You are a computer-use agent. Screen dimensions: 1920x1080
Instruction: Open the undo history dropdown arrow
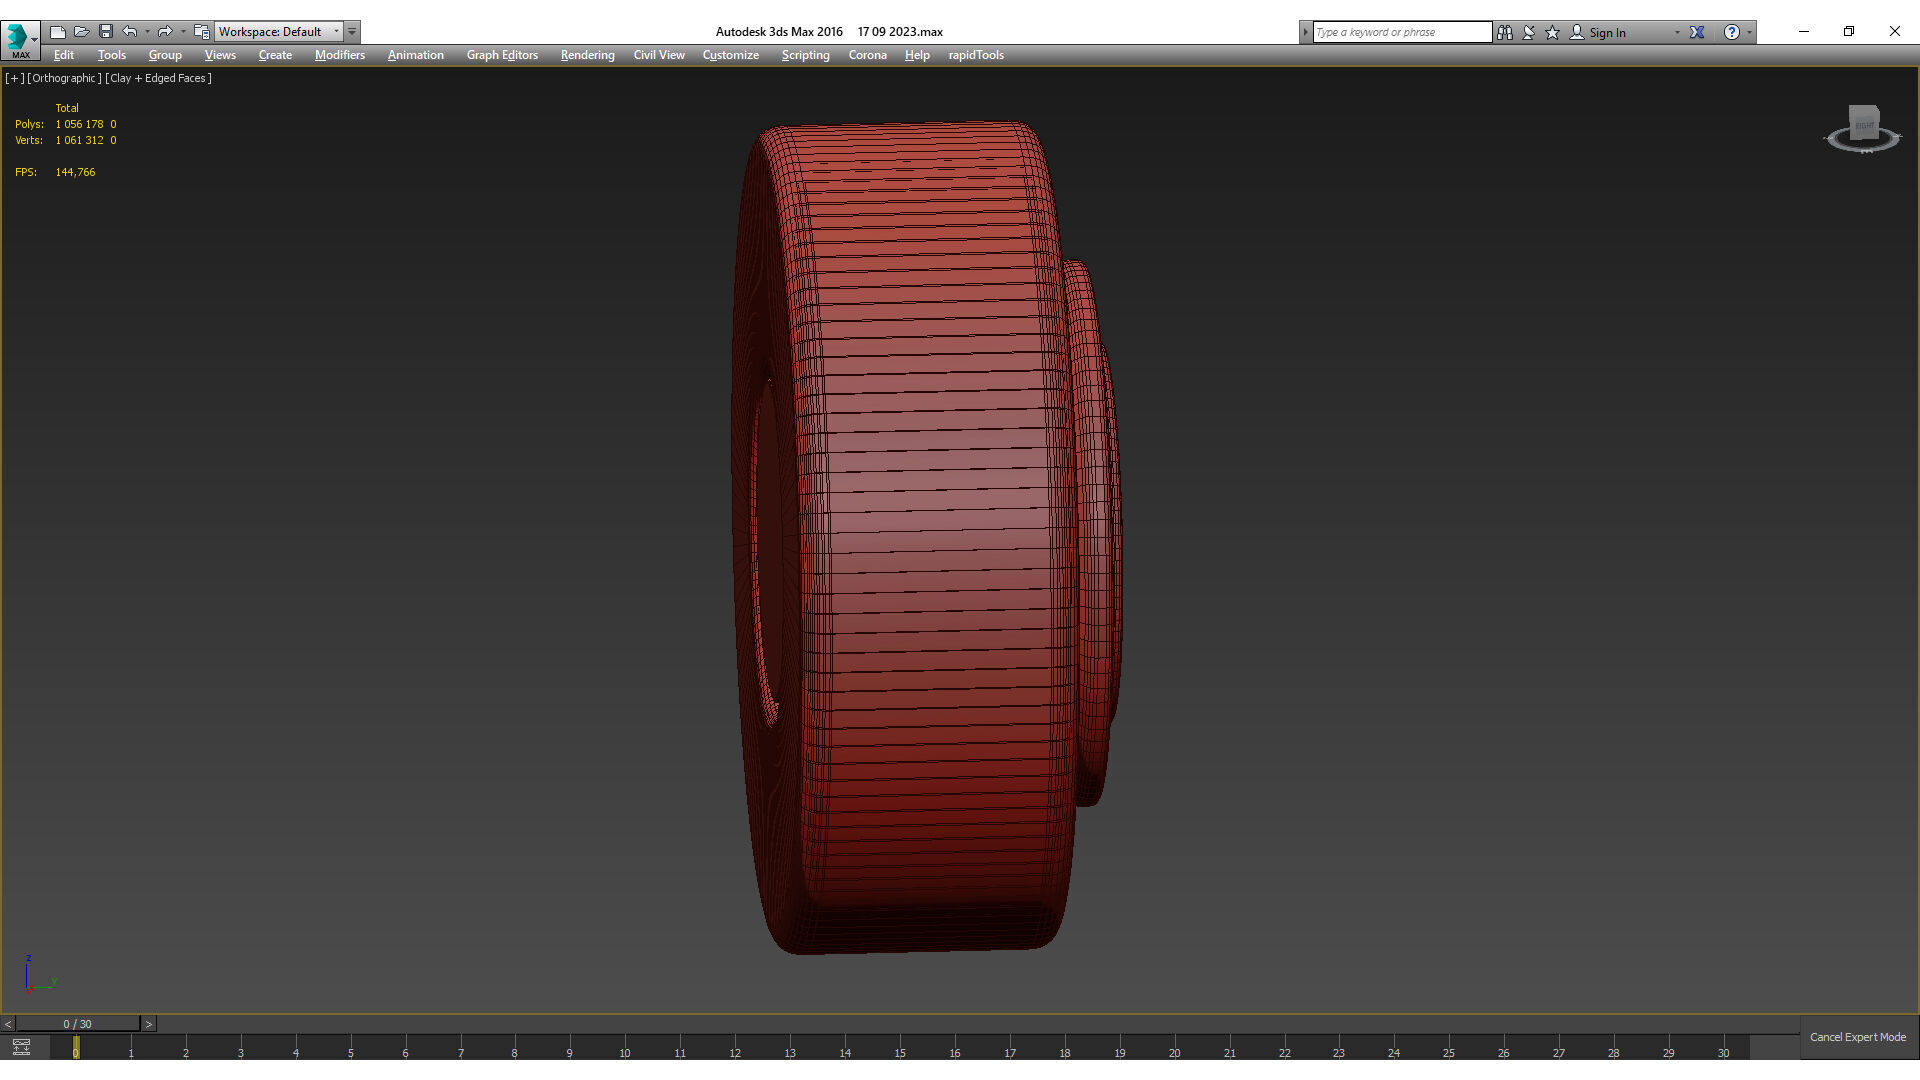coord(147,32)
